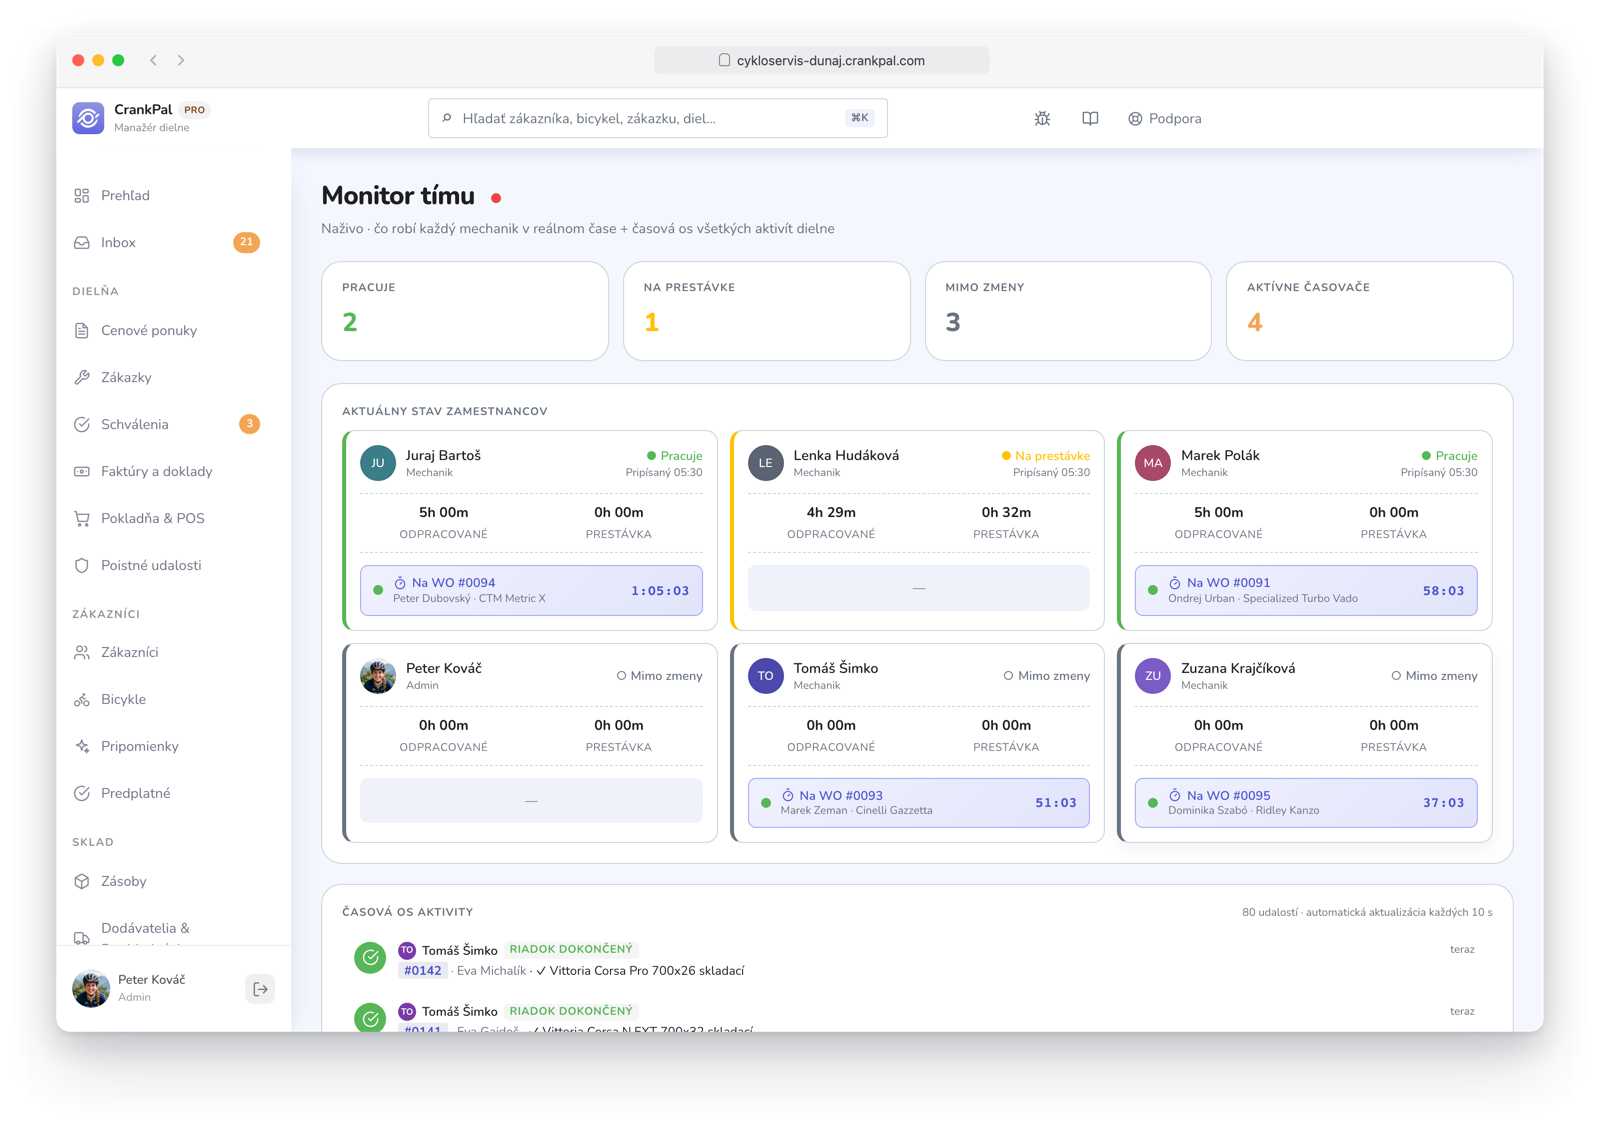Image resolution: width=1600 pixels, height=1131 pixels.
Task: Go to Zákazky in sidebar
Action: (166, 377)
